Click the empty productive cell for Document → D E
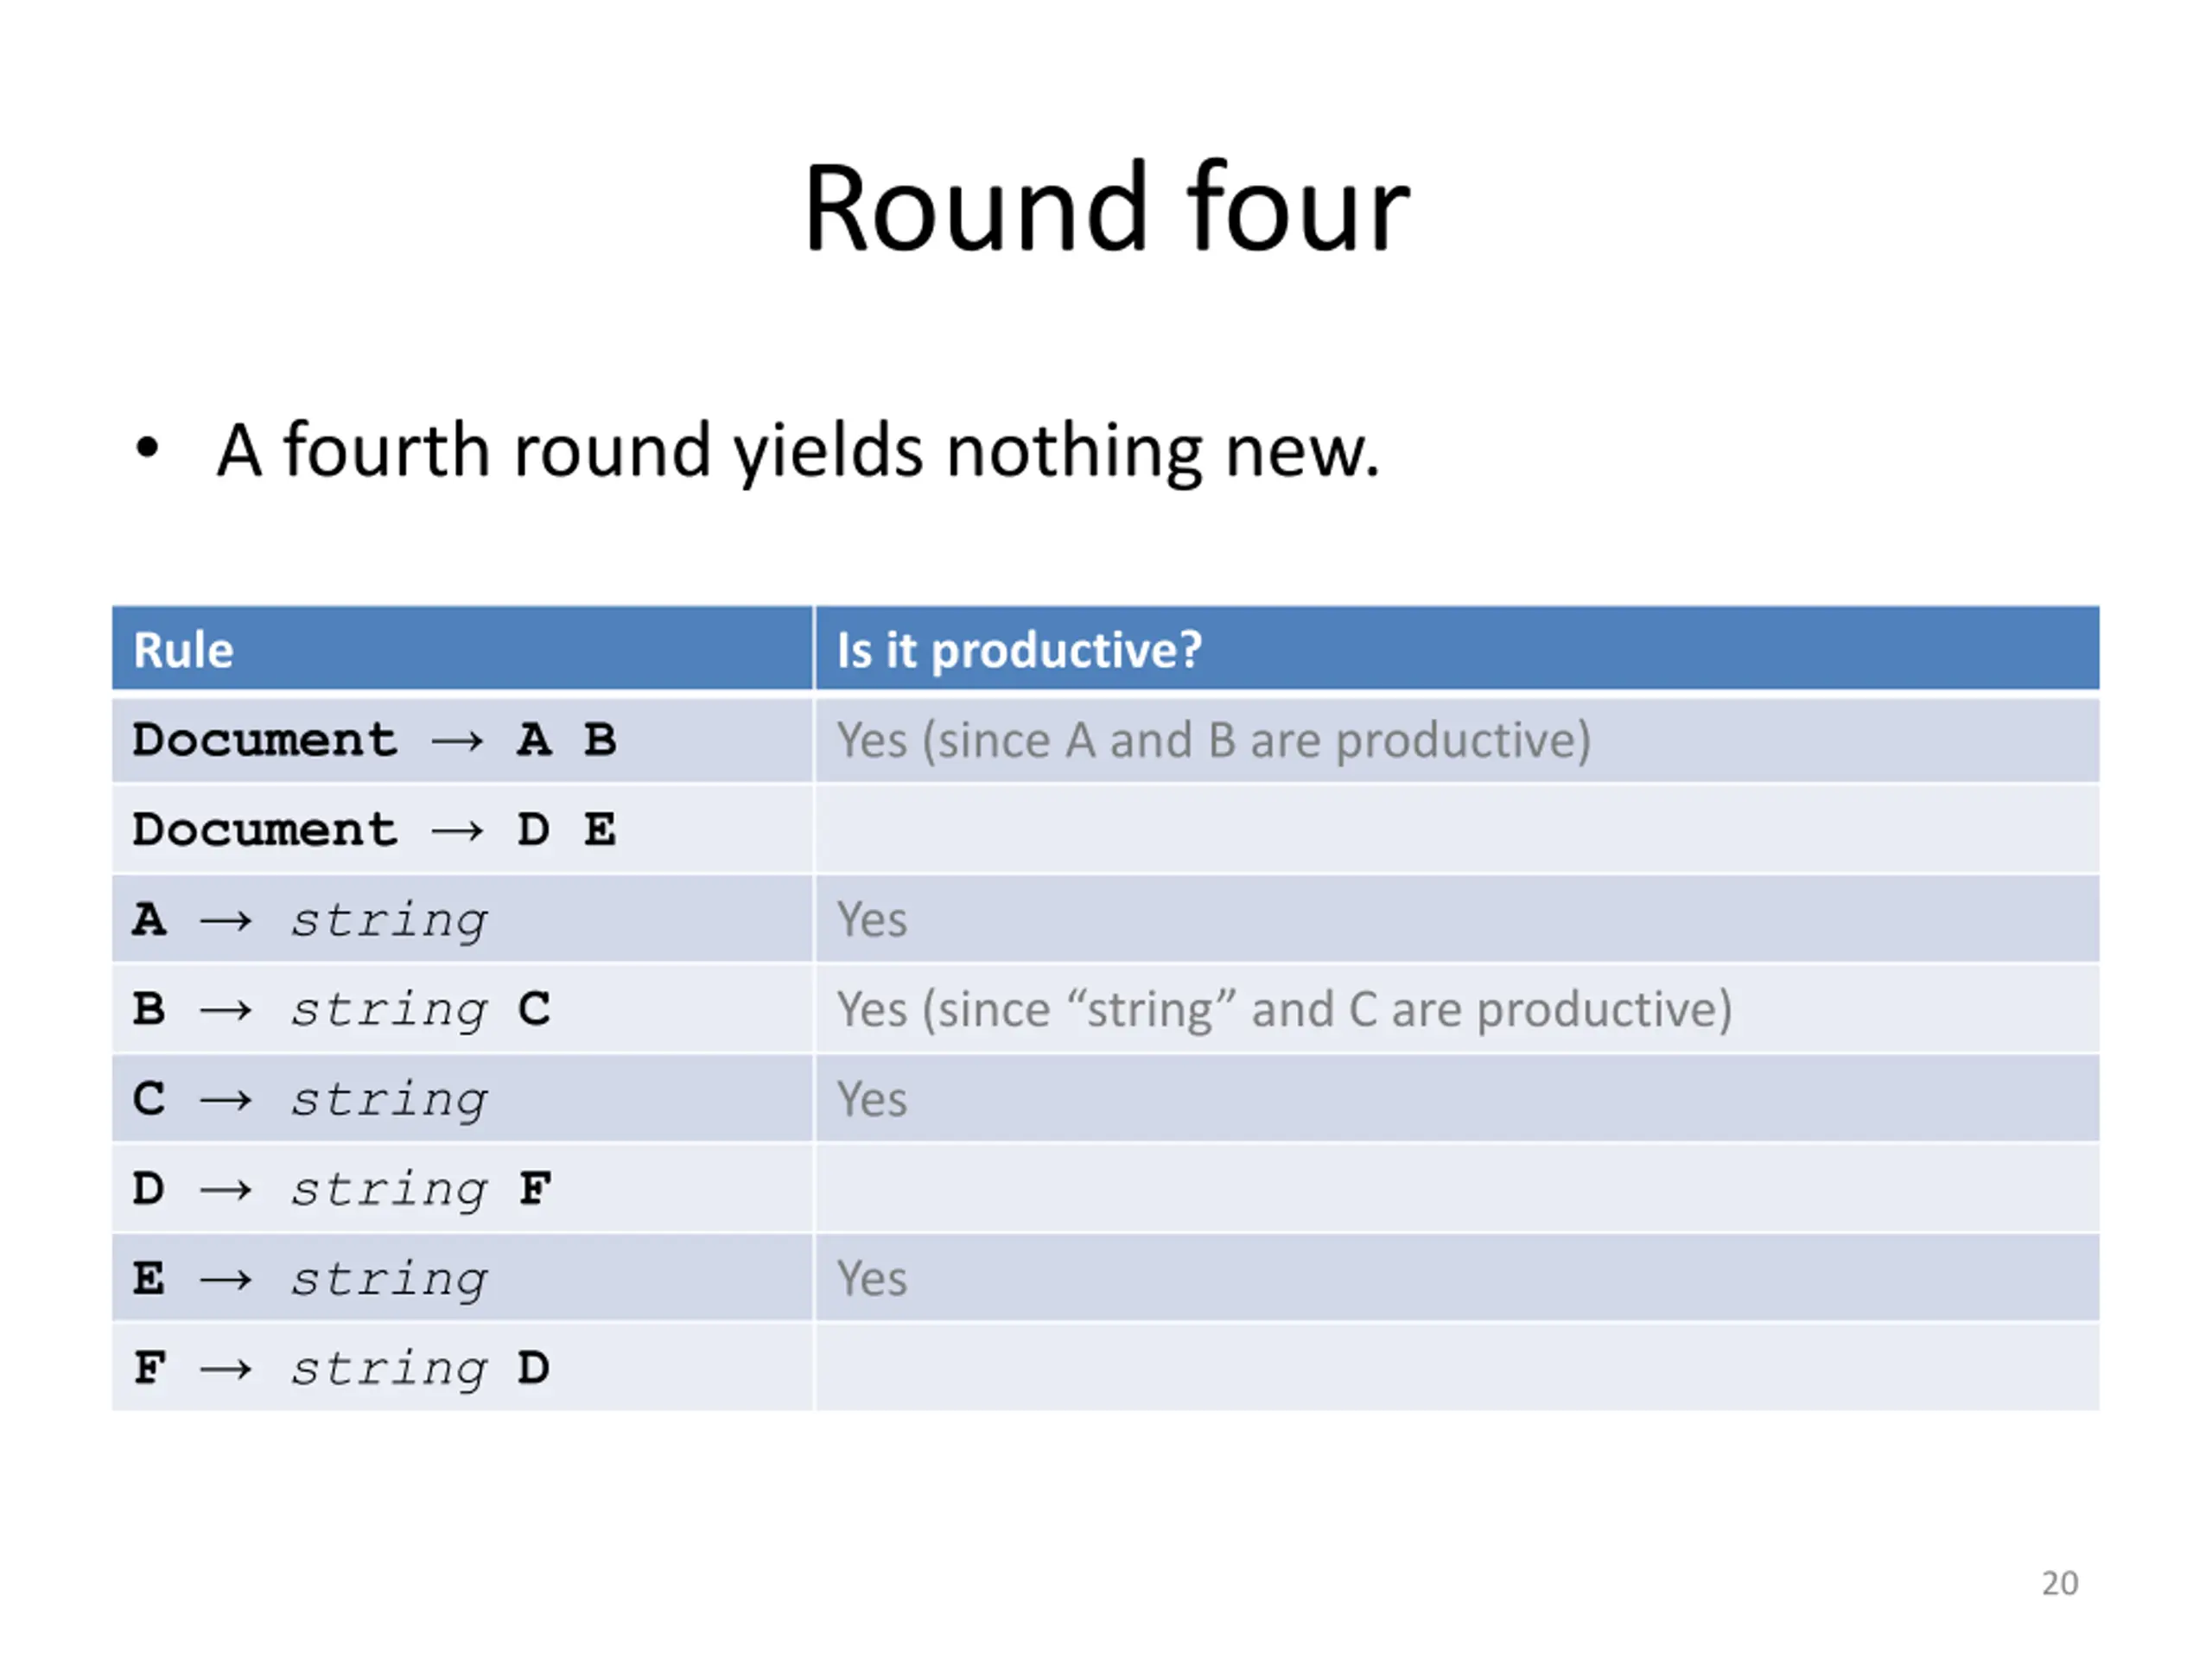Viewport: 2212px width, 1659px height. click(x=1457, y=830)
